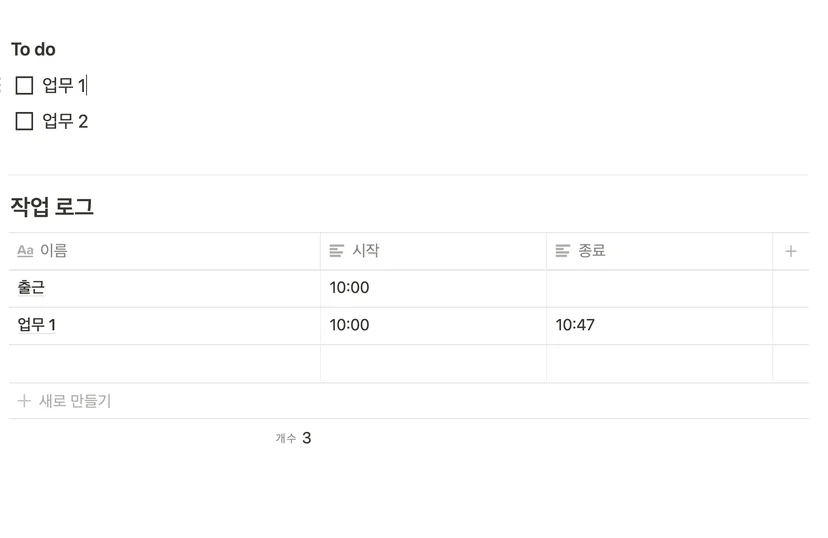Select the 10:00 start cell for 출근
Screen dimensions: 828x538
[x=434, y=288]
